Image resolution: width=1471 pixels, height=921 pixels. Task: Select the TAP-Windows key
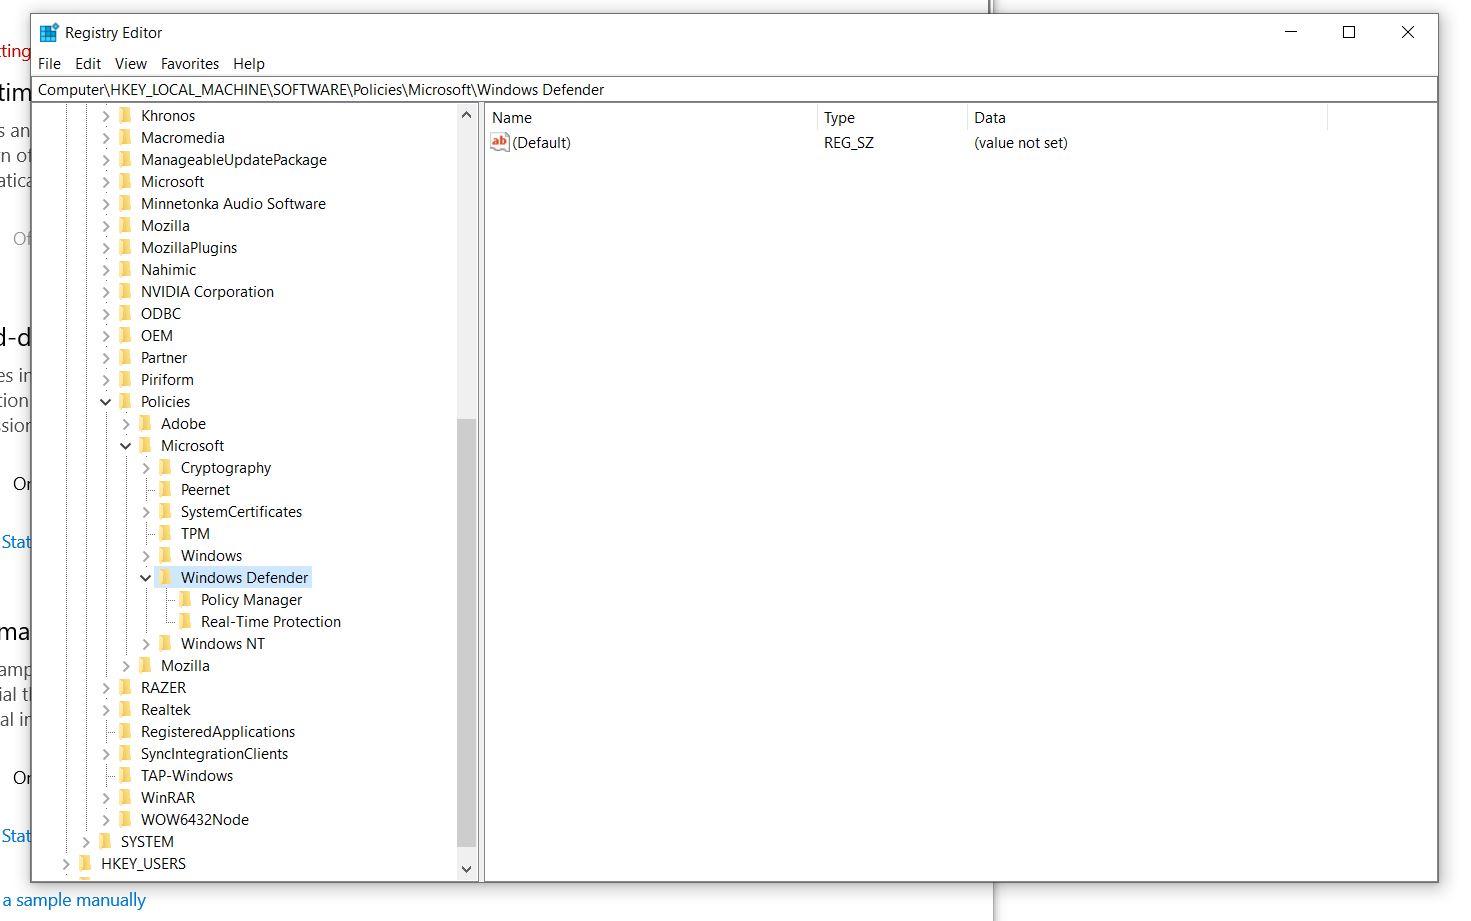(187, 775)
